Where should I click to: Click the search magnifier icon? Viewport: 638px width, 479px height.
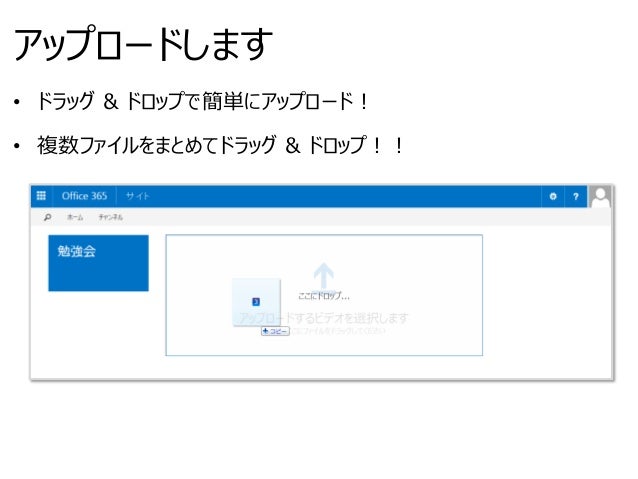tap(48, 217)
